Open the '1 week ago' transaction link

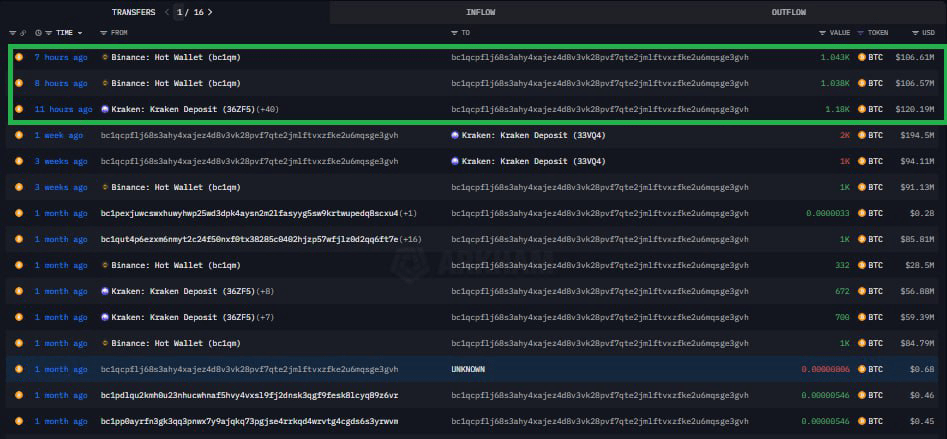tap(59, 135)
